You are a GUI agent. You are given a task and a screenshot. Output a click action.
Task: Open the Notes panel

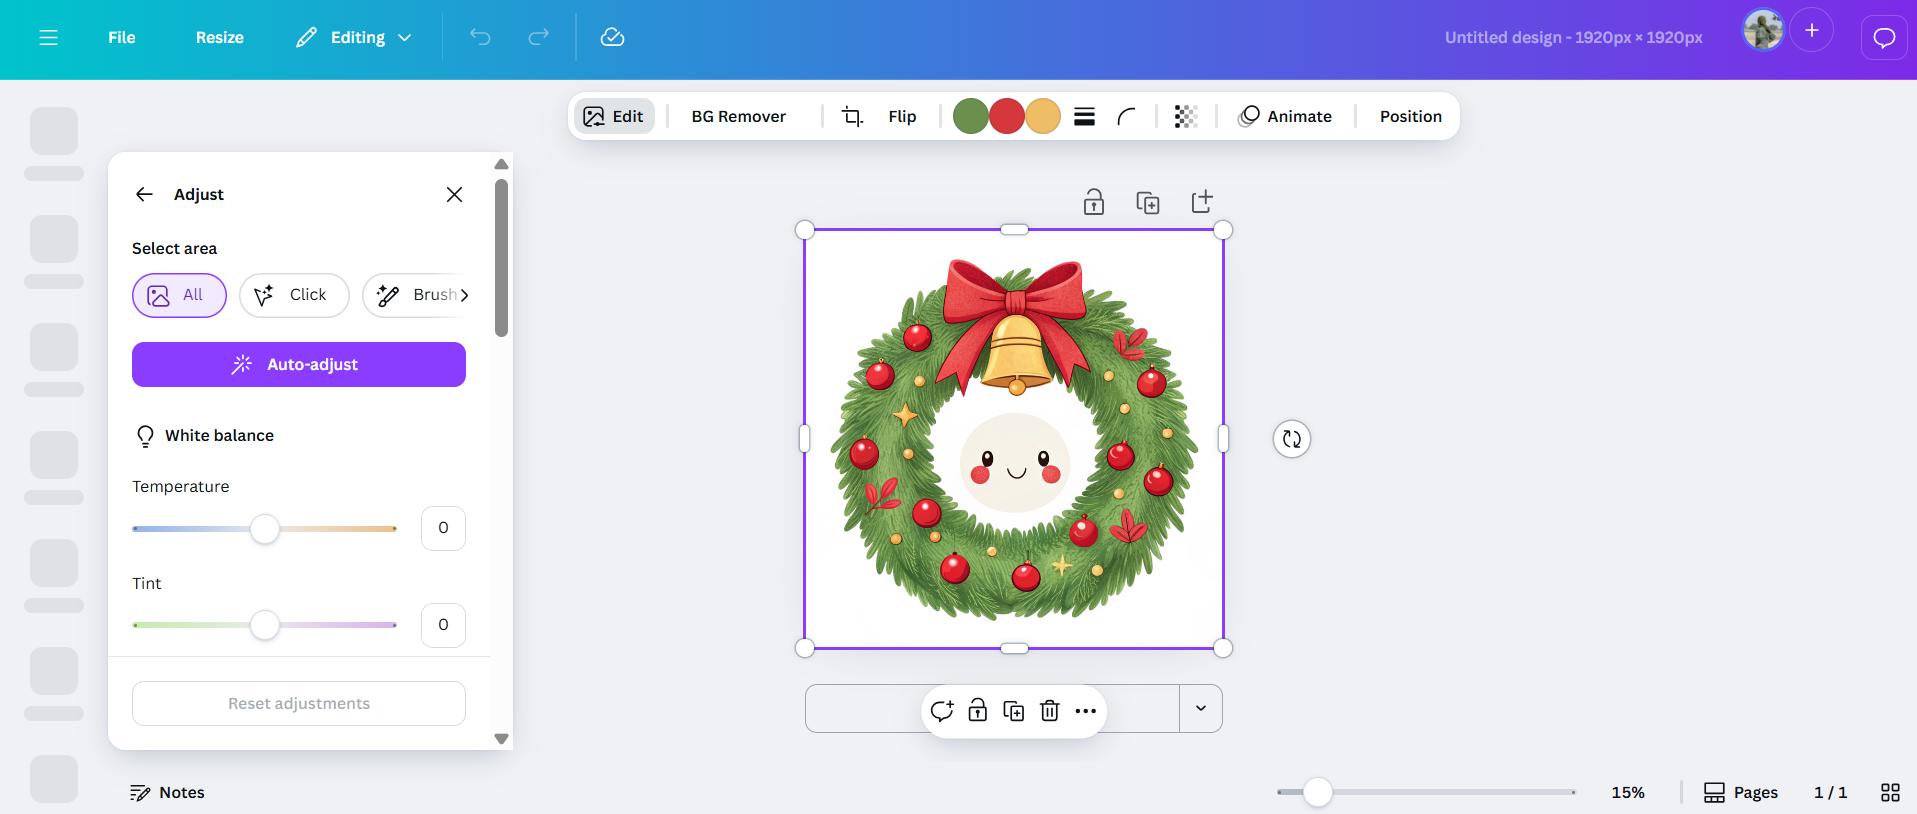click(x=167, y=793)
